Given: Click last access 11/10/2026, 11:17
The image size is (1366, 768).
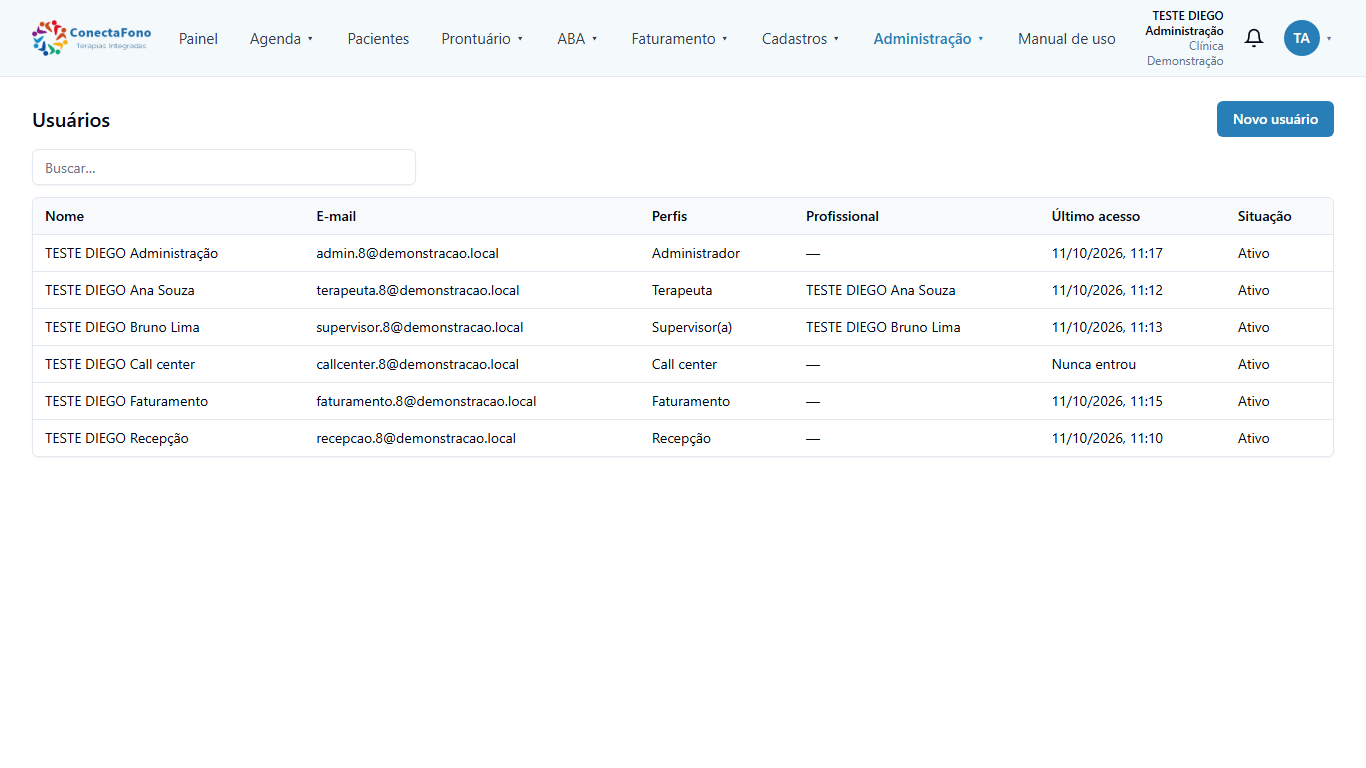Looking at the screenshot, I should pos(1107,253).
